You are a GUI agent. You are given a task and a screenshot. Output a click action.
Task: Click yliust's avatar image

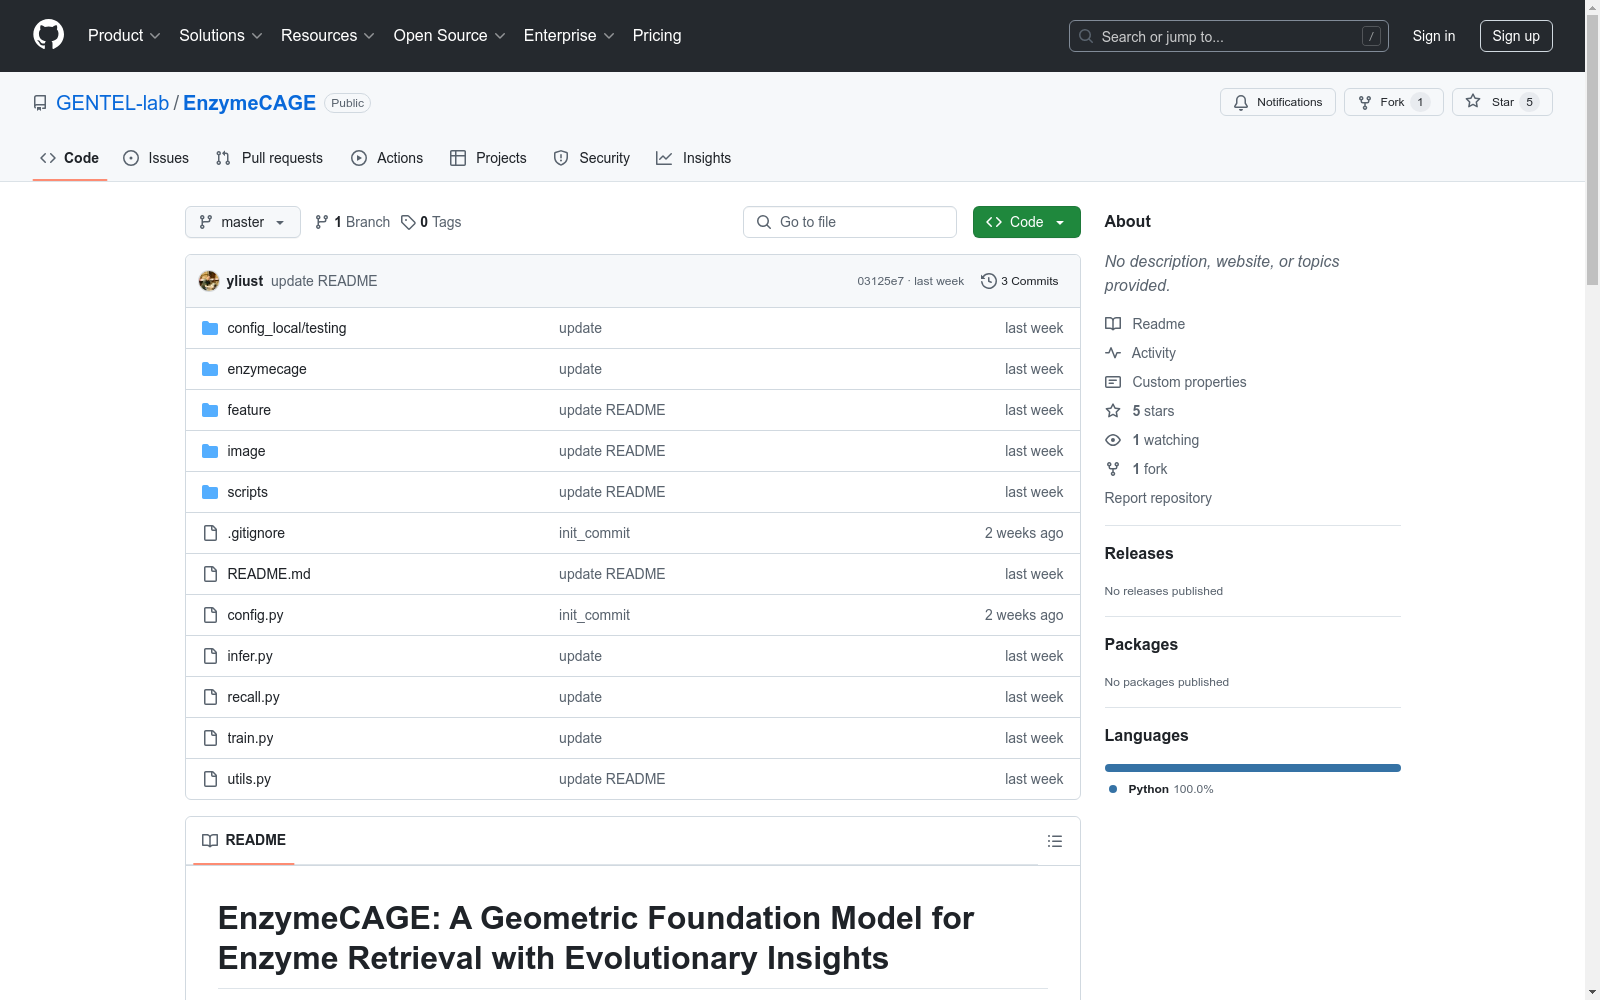click(x=209, y=281)
